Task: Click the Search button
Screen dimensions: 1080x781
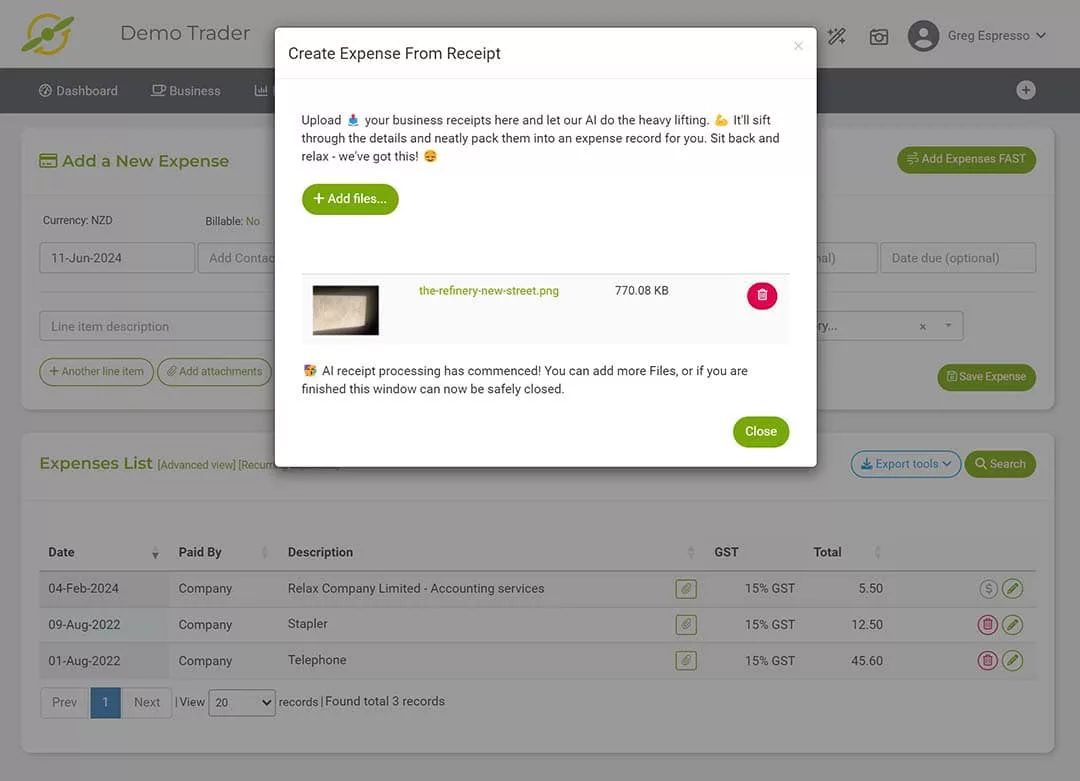Action: pyautogui.click(x=1000, y=464)
